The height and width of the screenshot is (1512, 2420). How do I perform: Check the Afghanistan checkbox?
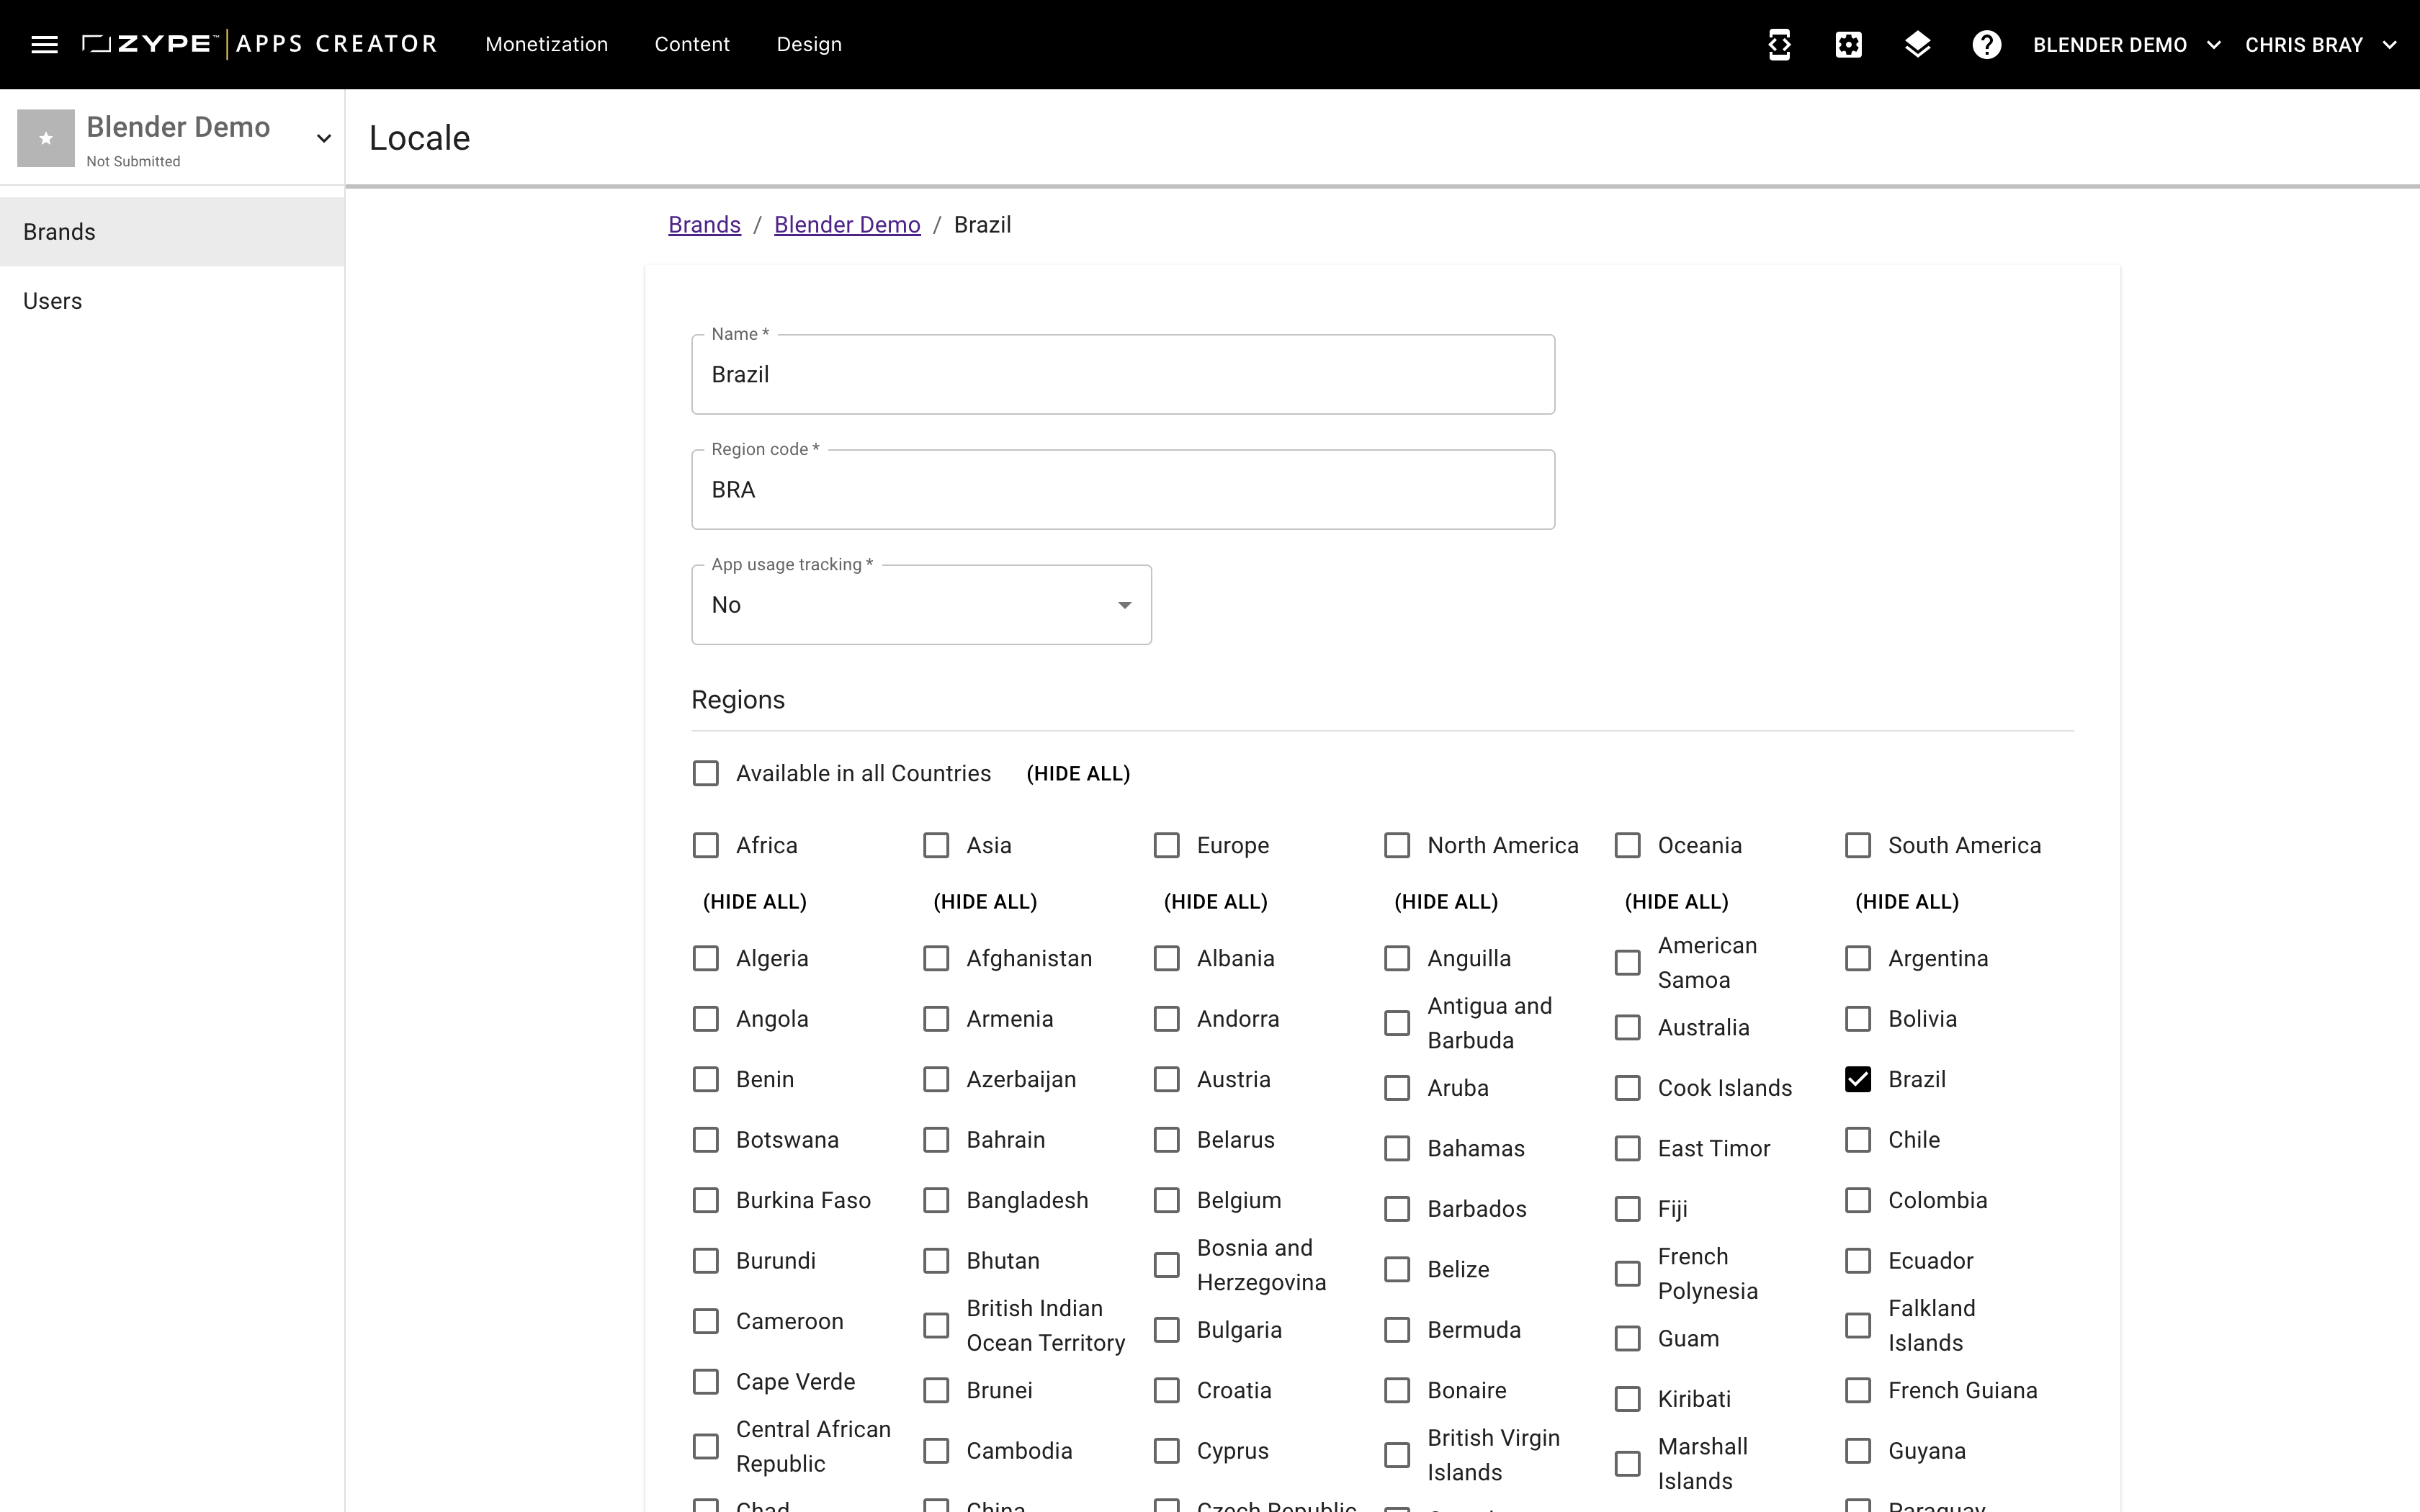point(936,958)
